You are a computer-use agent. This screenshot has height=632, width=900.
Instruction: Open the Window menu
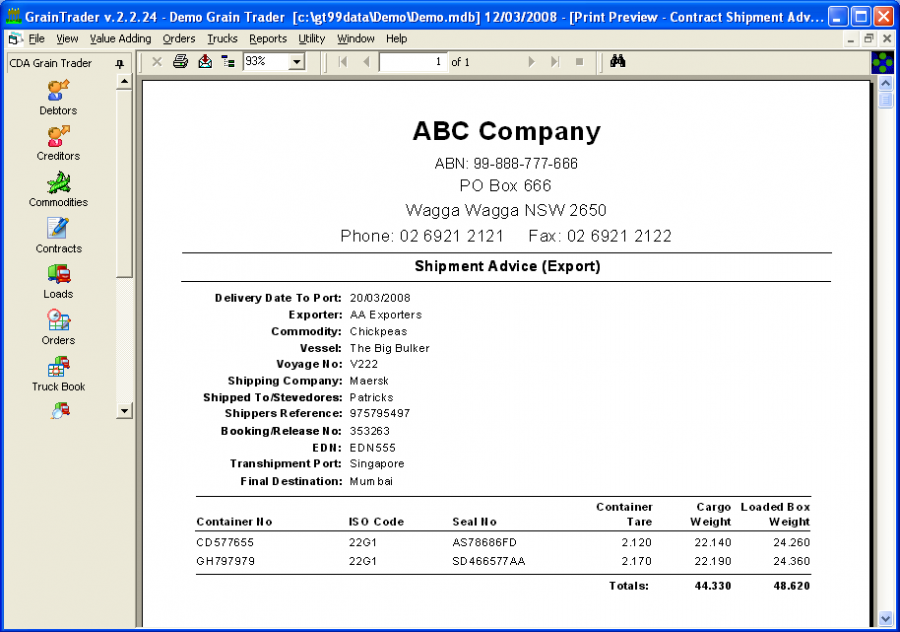tap(356, 38)
